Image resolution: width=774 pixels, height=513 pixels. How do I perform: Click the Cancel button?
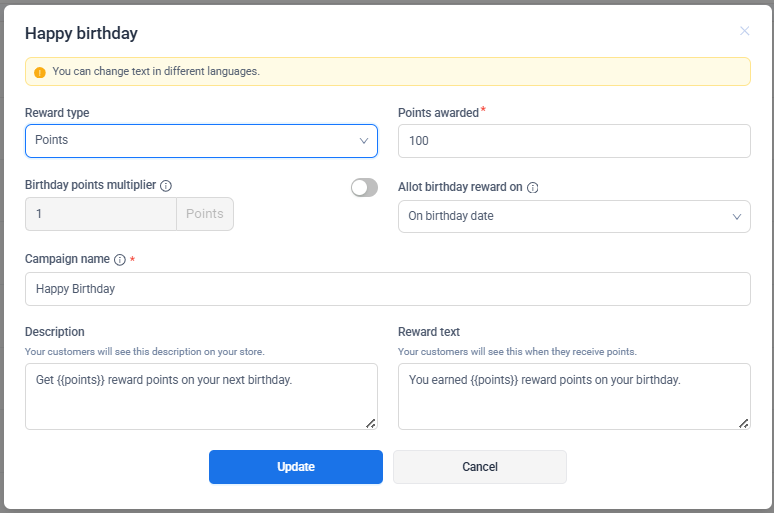[x=479, y=467]
